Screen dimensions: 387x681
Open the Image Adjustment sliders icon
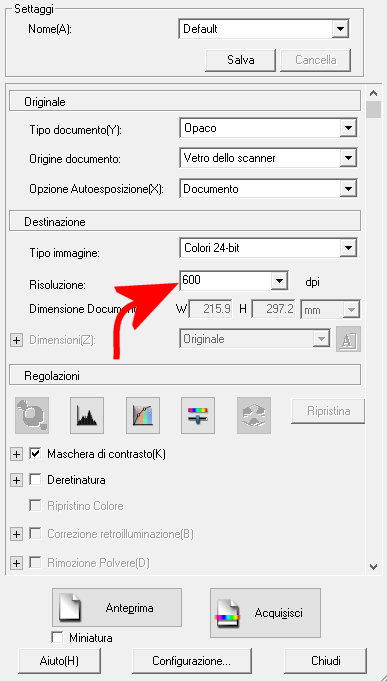pyautogui.click(x=198, y=415)
